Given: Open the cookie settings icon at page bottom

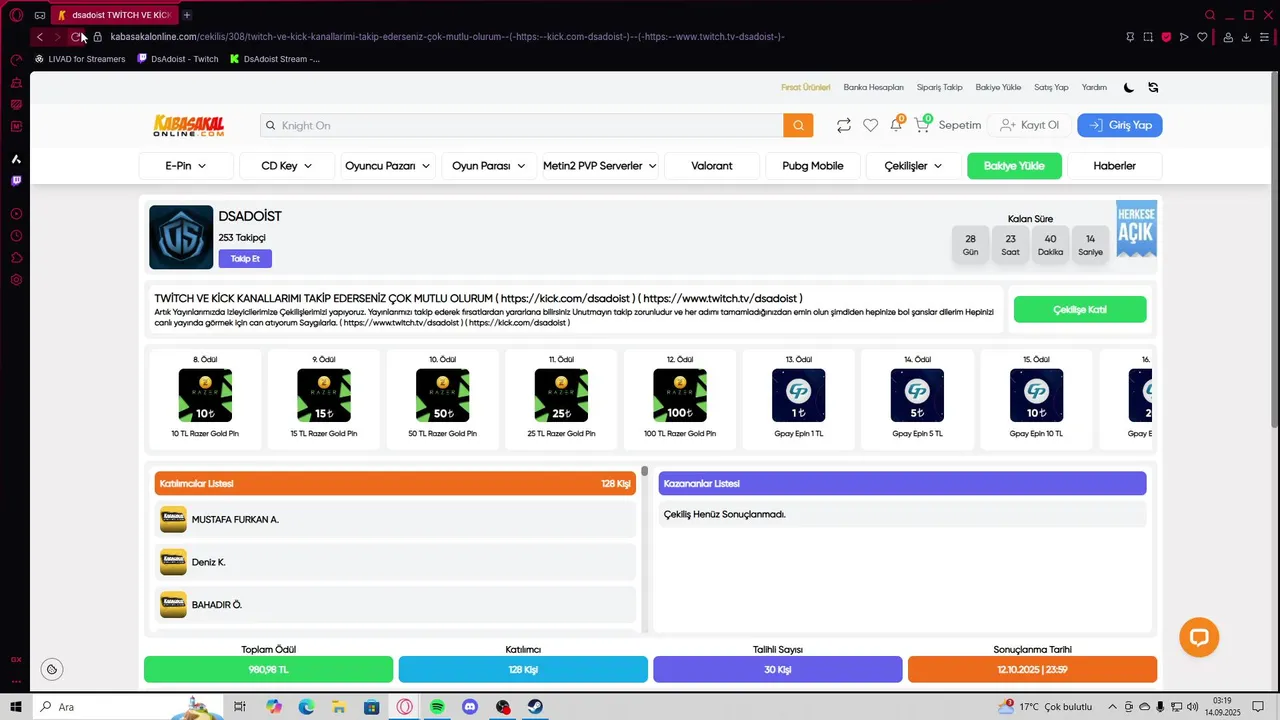Looking at the screenshot, I should pos(52,669).
